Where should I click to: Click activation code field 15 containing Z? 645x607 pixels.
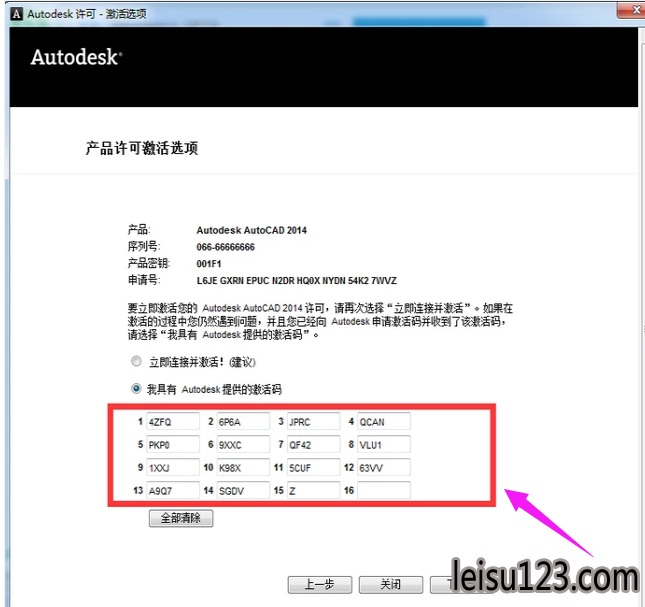313,490
